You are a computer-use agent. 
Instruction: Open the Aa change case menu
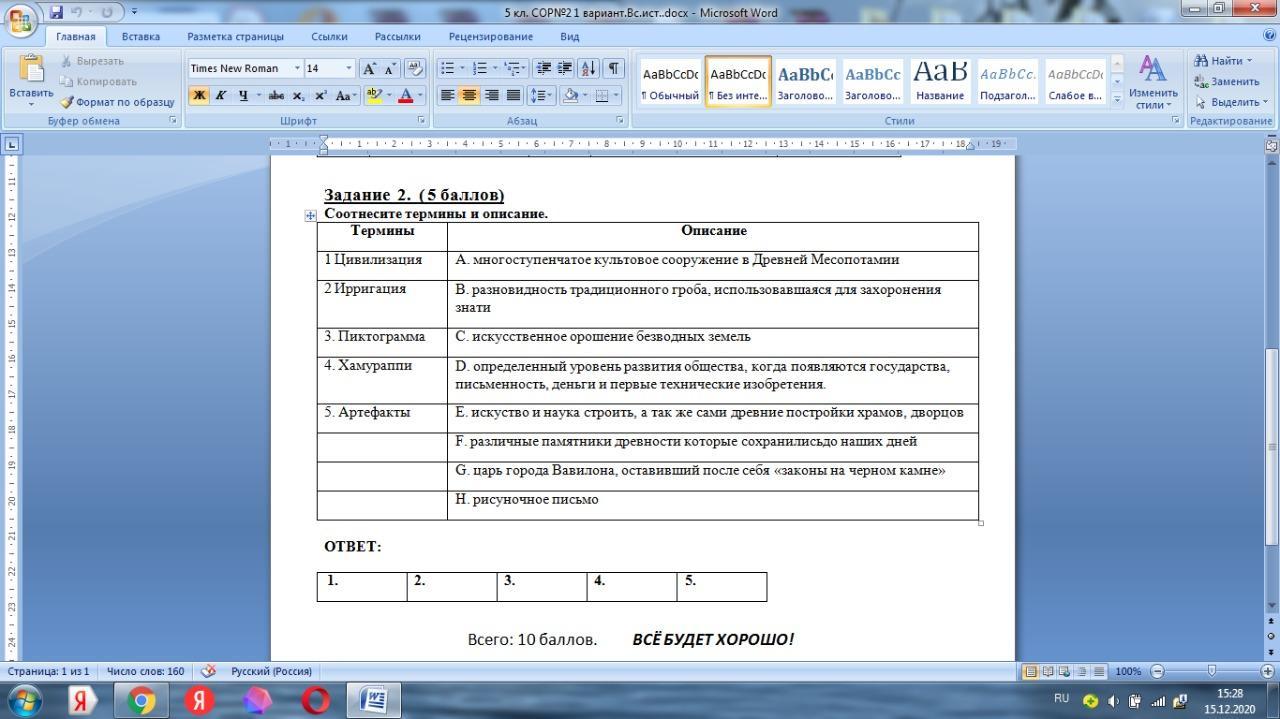[345, 96]
